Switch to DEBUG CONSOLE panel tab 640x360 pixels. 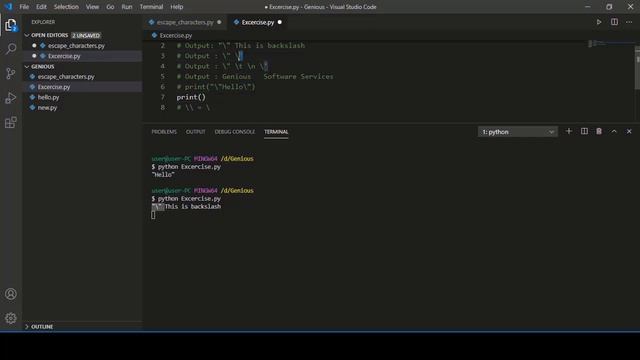[x=235, y=132]
